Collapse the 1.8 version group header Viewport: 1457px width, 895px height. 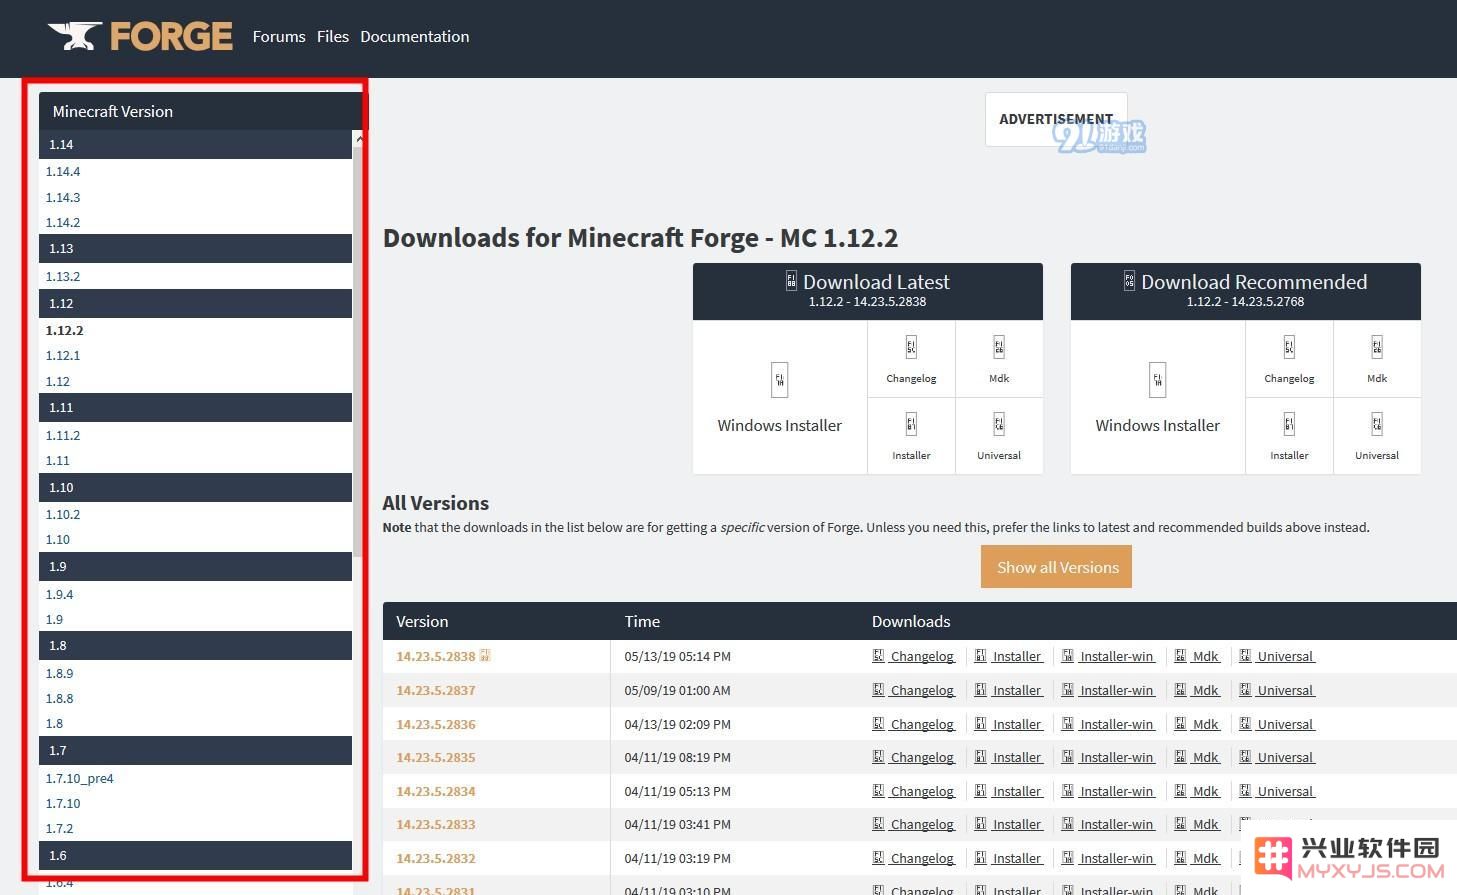[196, 645]
